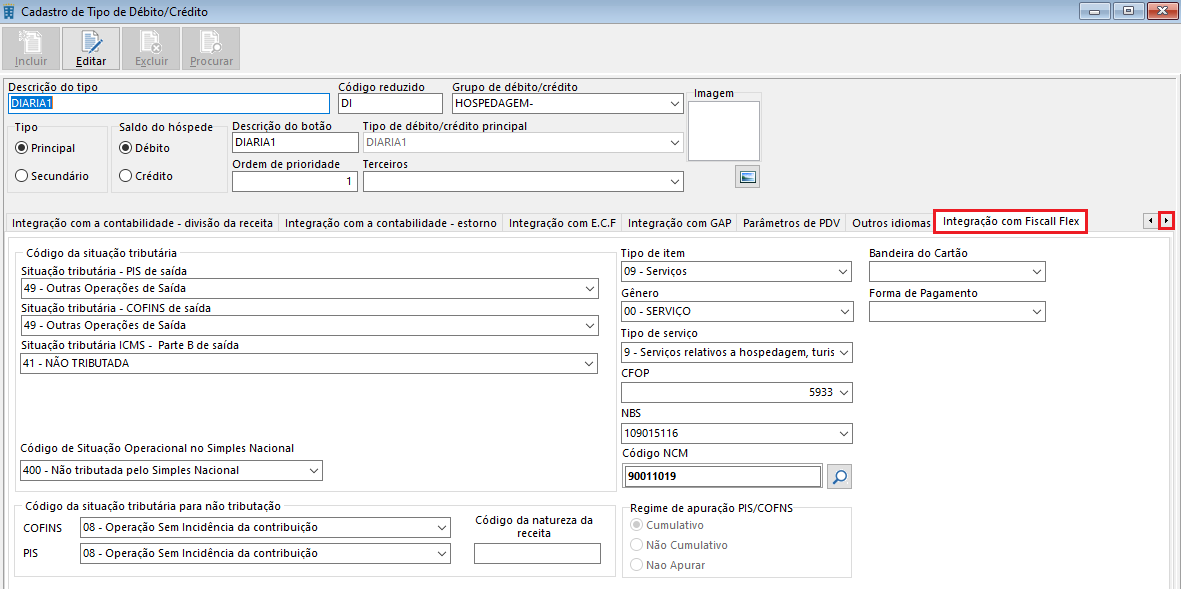Click the Incluir toolbar button
The image size is (1181, 589).
(x=31, y=49)
